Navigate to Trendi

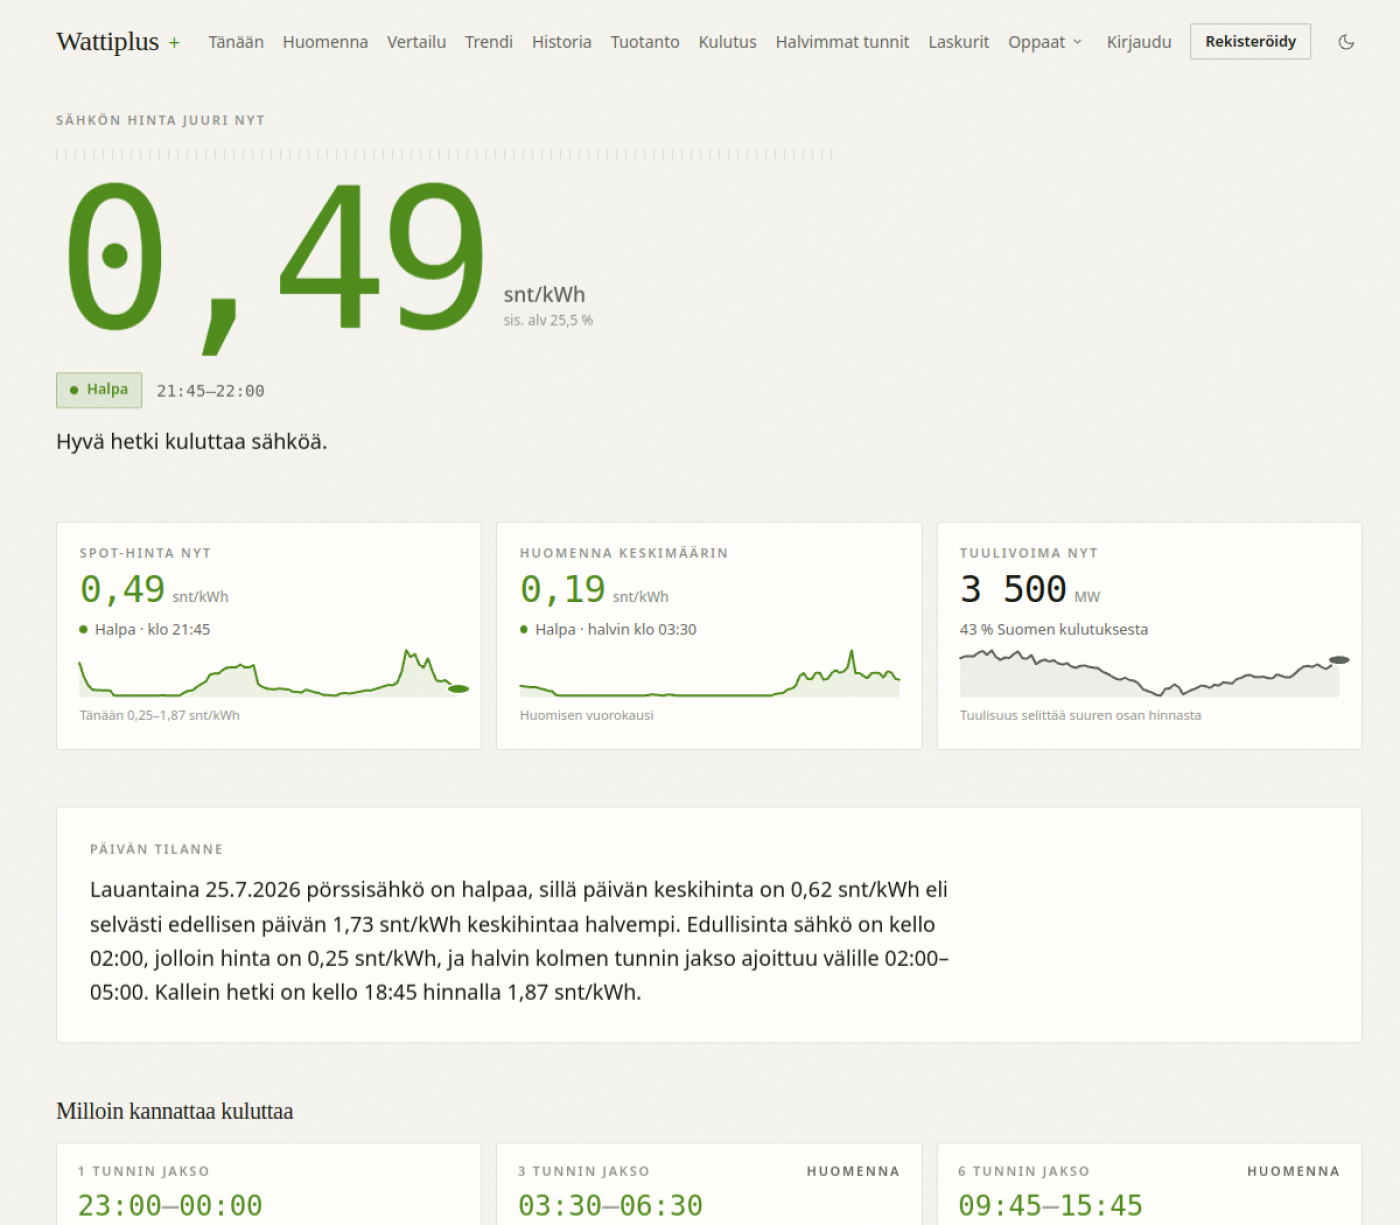(x=489, y=42)
